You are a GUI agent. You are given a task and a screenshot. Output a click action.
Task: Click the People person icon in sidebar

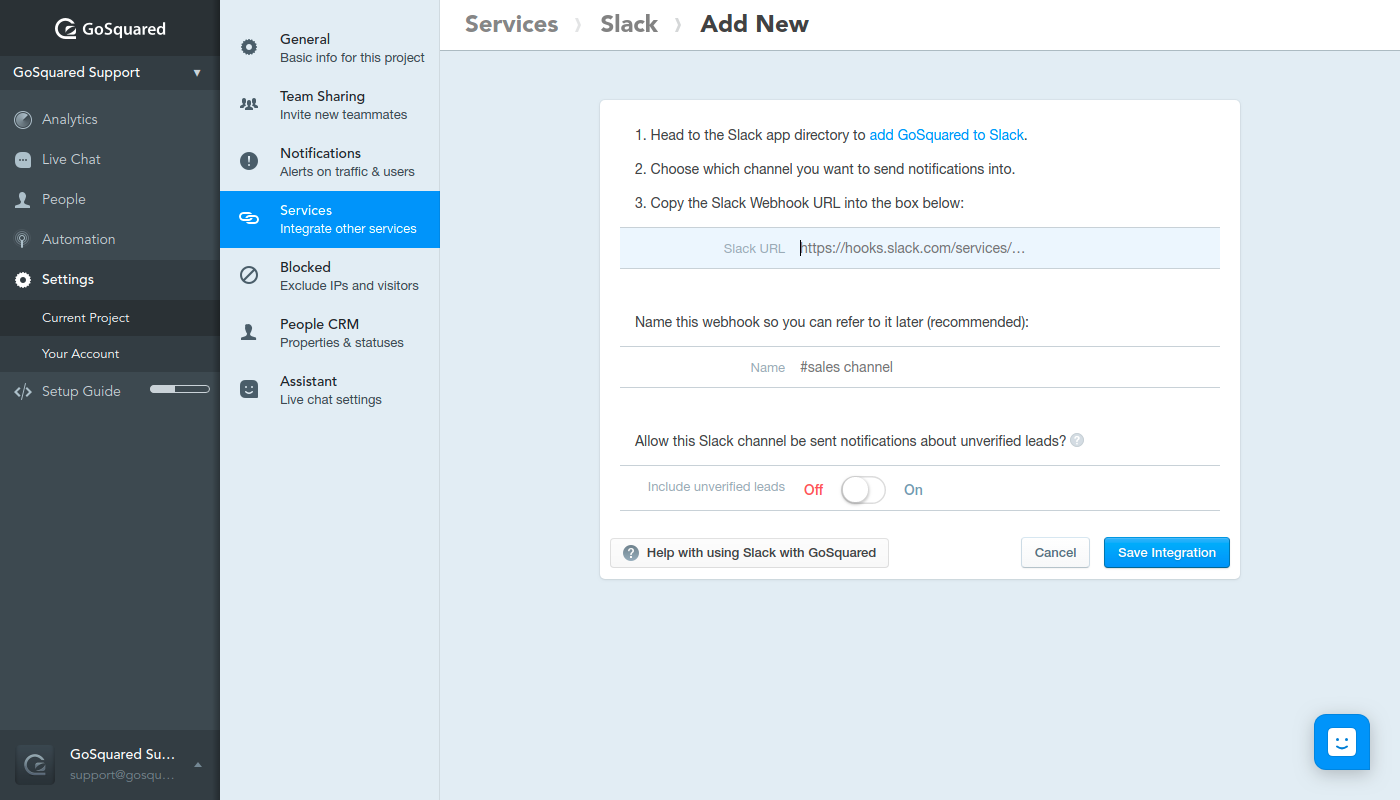click(23, 200)
